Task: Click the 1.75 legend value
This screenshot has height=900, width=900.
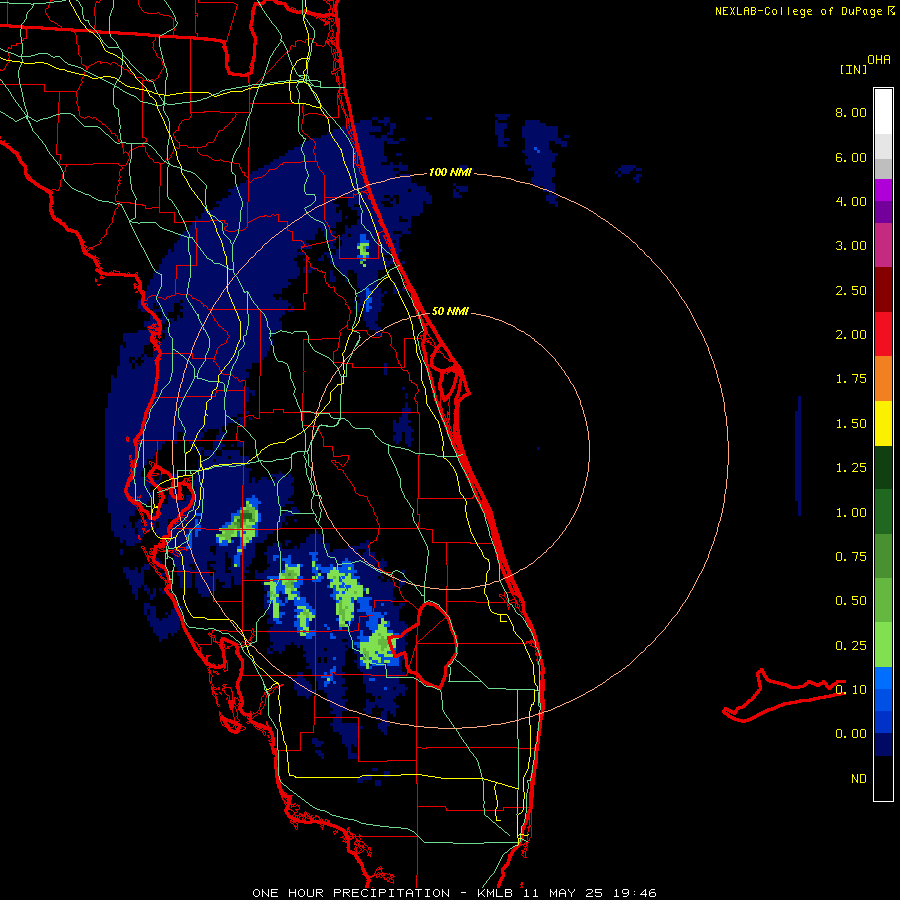Action: (851, 379)
